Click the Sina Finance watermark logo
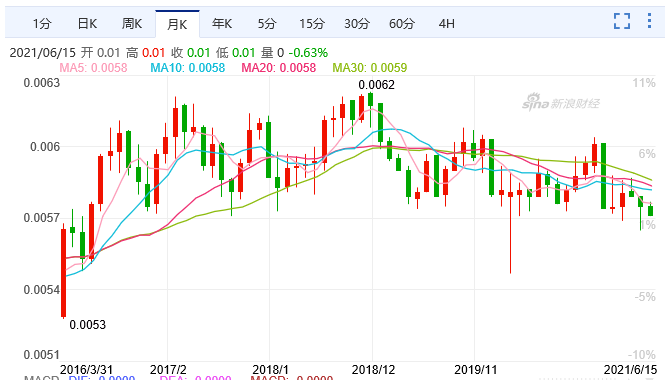Viewport: 671px width, 380px height. click(561, 102)
